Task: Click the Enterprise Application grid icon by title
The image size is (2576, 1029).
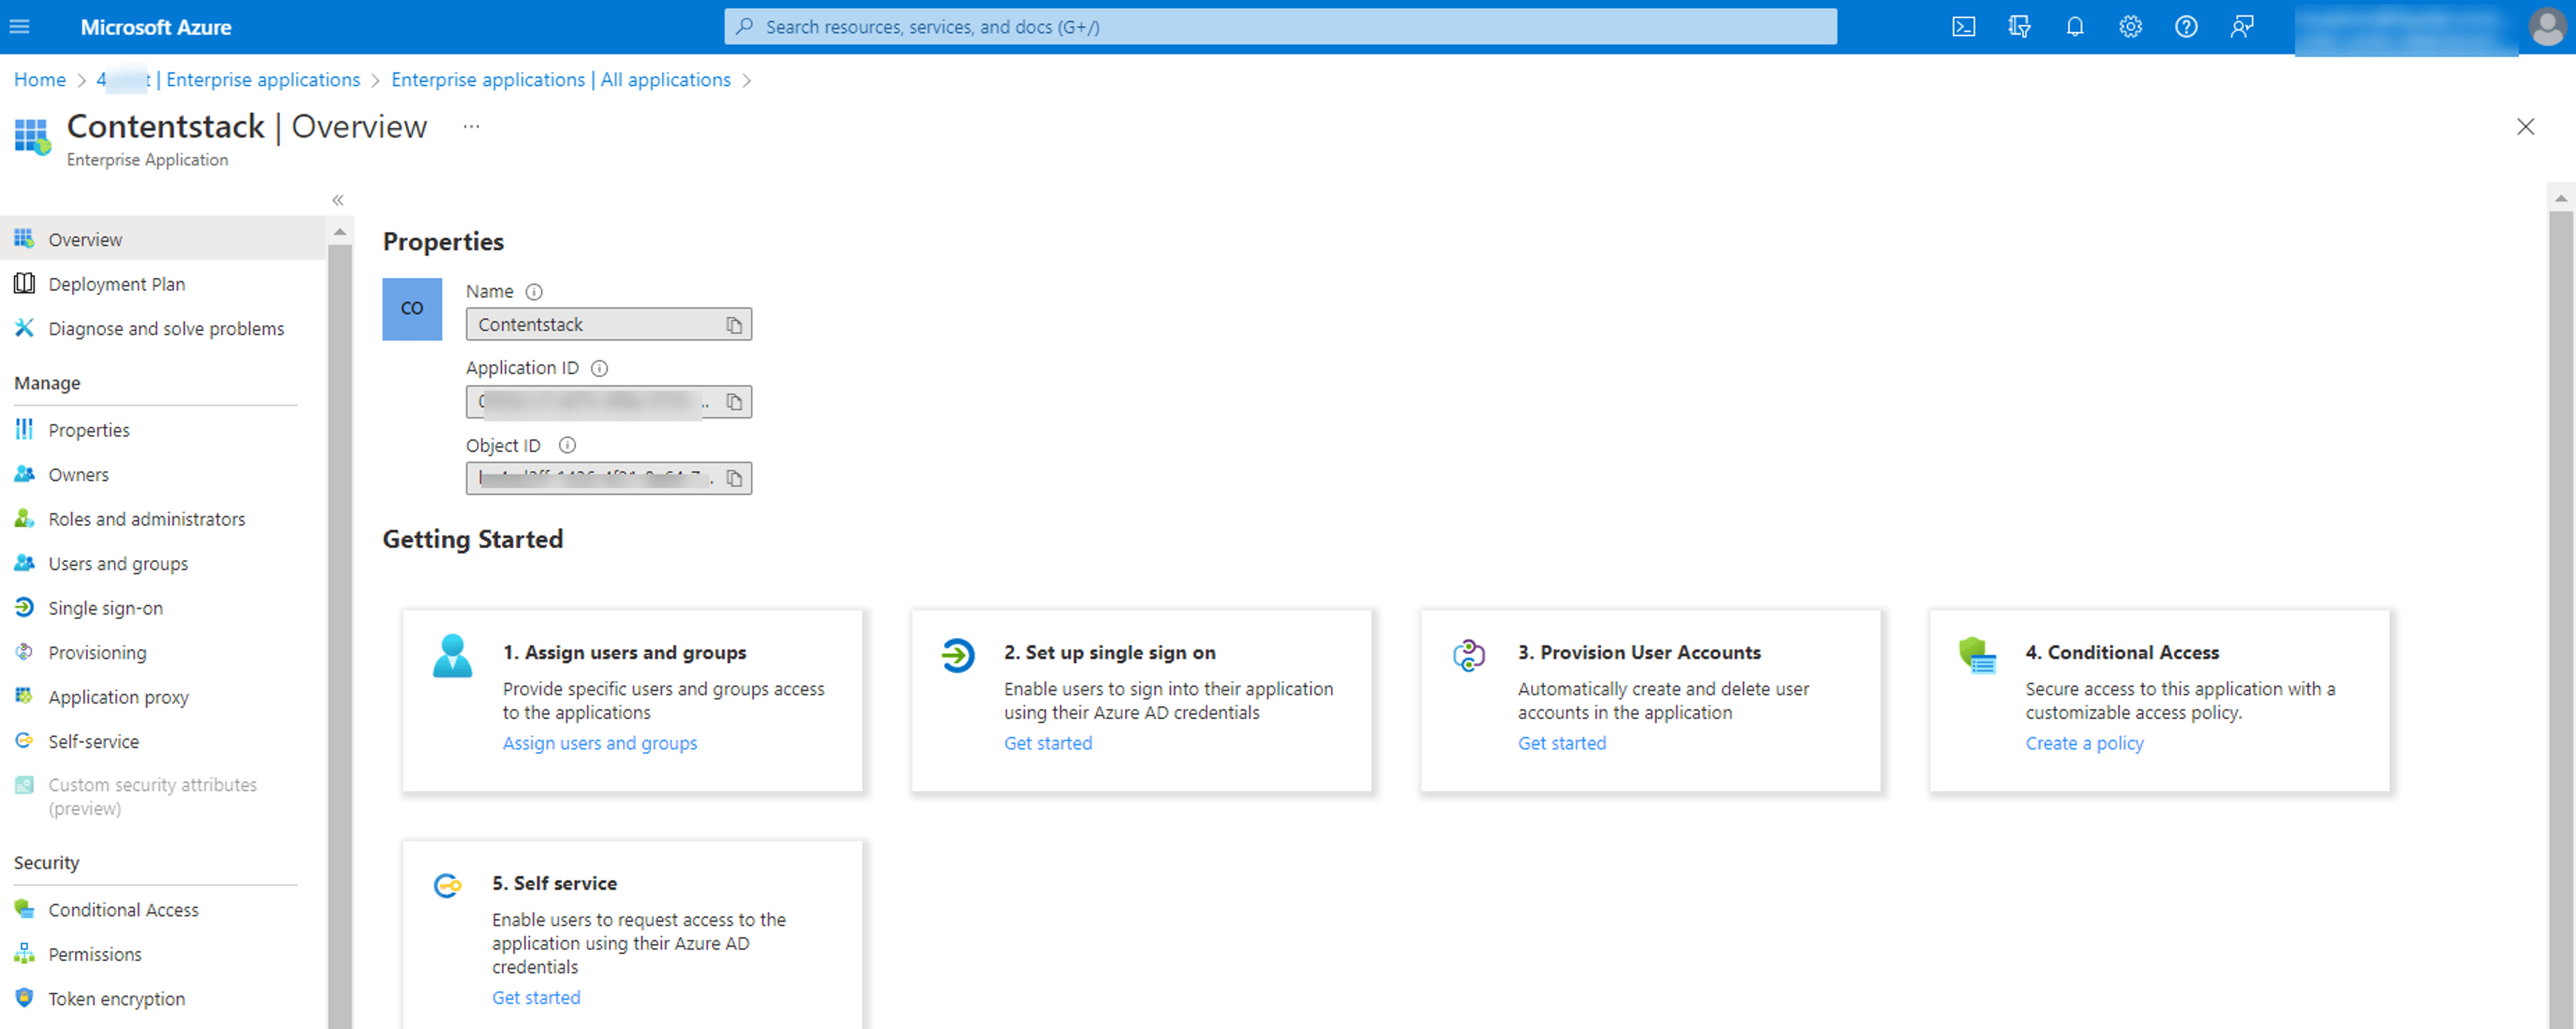Action: pyautogui.click(x=32, y=136)
